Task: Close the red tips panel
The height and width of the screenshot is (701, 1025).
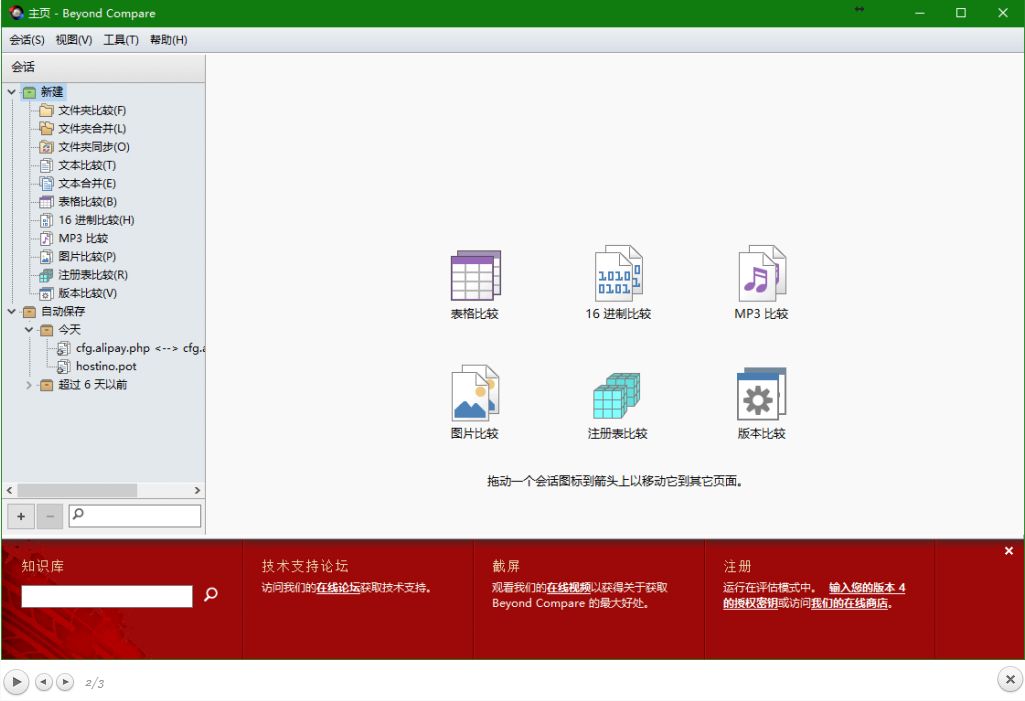Action: coord(1009,551)
